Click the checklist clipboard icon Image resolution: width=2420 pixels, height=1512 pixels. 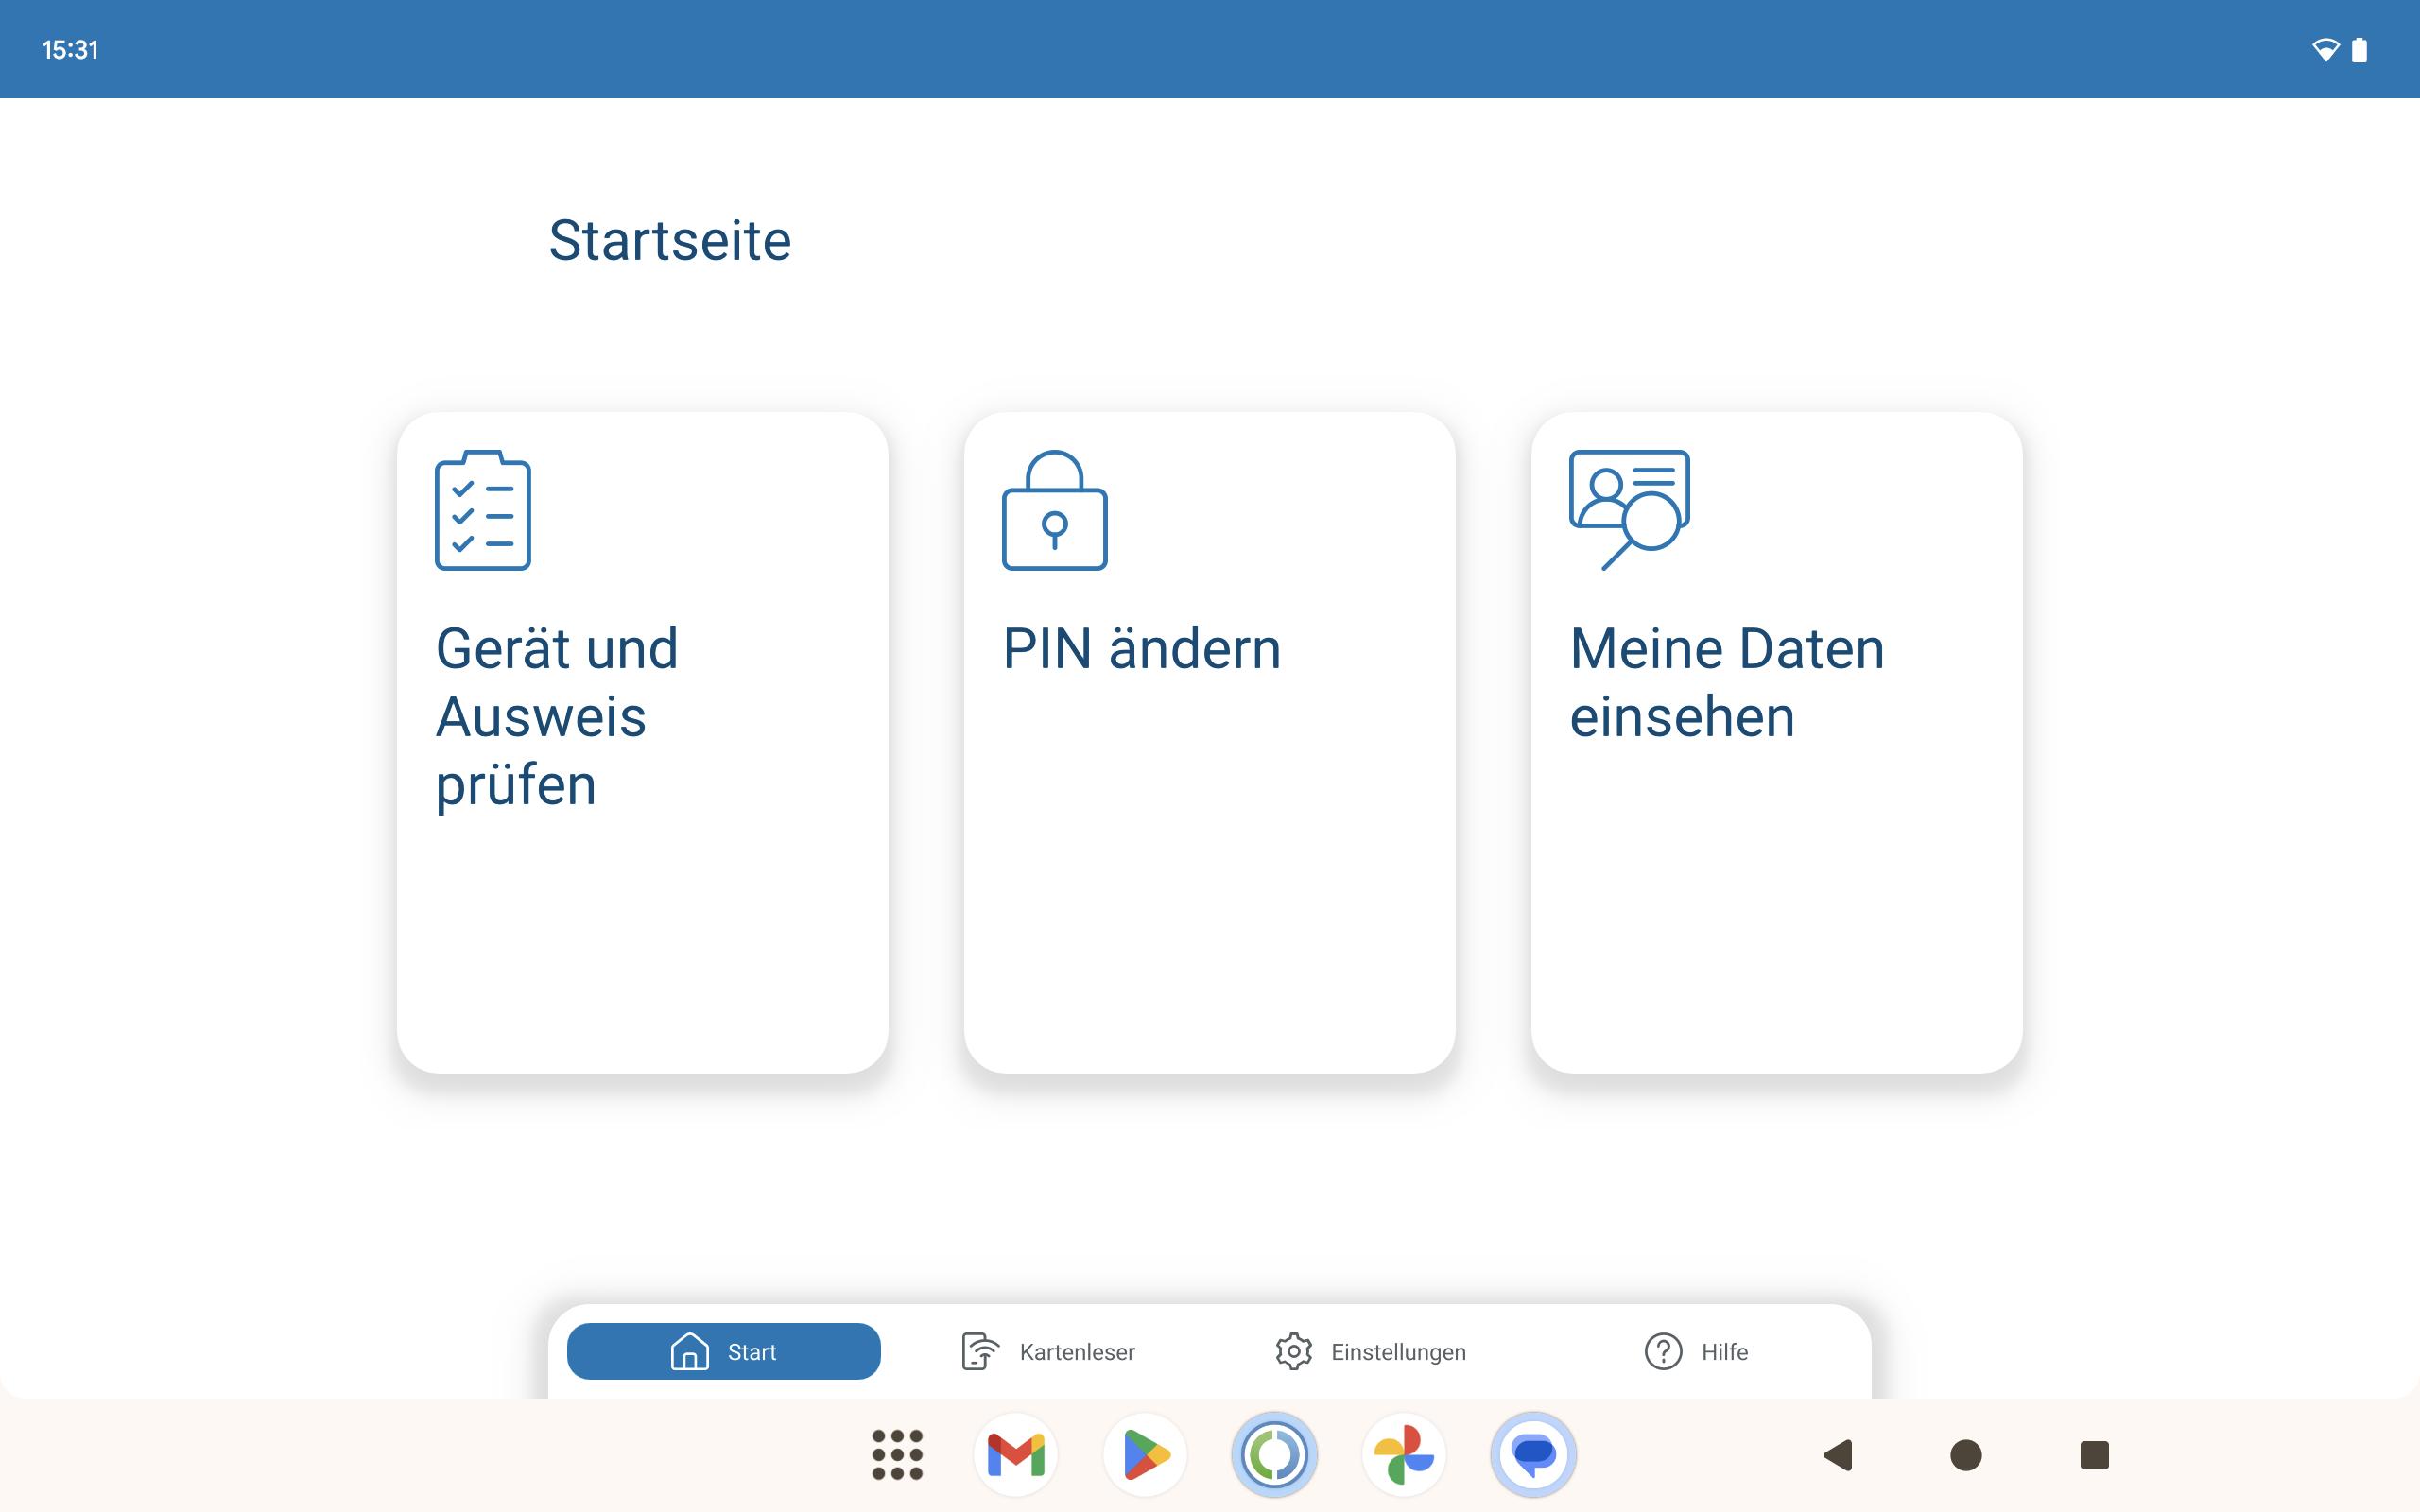pyautogui.click(x=483, y=510)
